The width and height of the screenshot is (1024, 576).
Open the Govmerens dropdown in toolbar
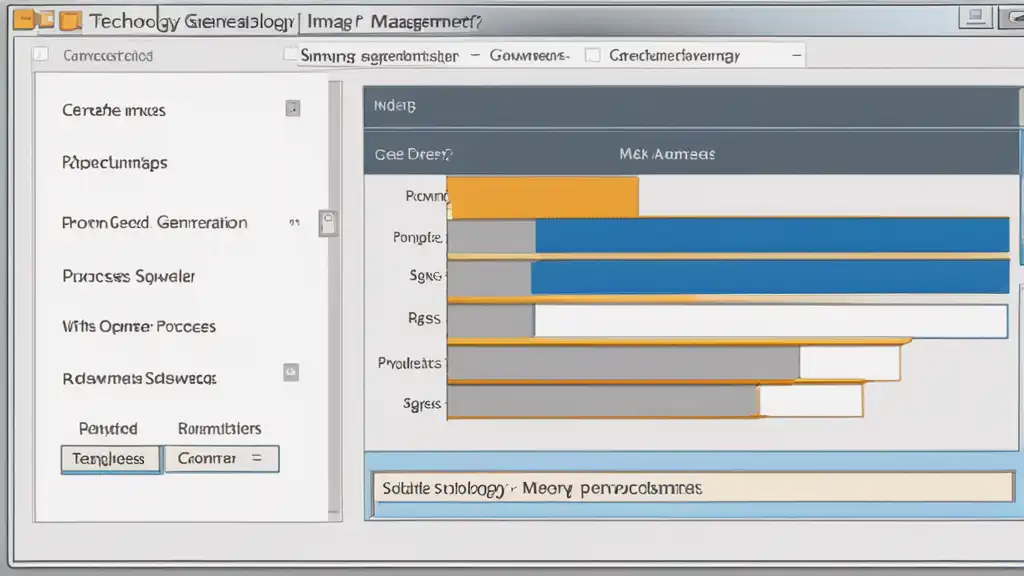529,56
